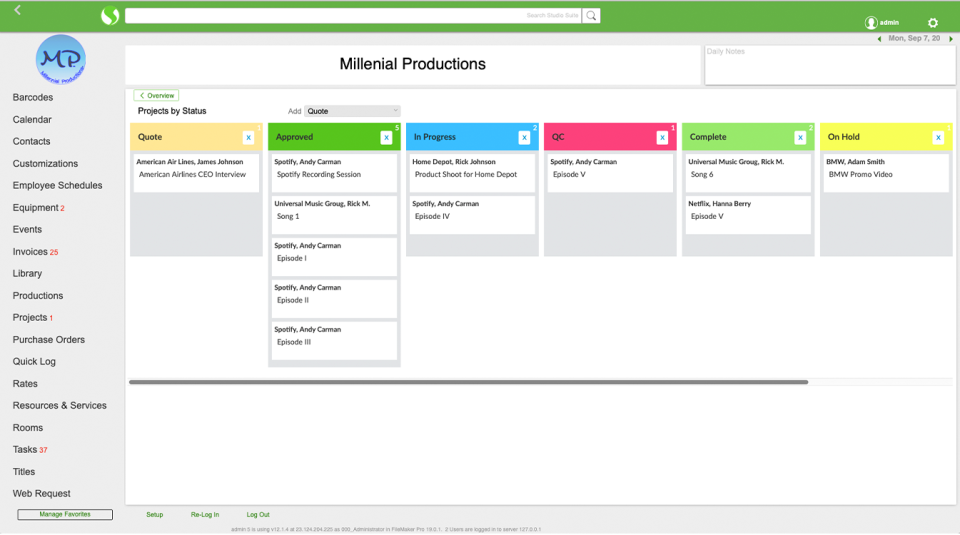Open Tasks in the sidebar
Image resolution: width=960 pixels, height=535 pixels.
(x=25, y=450)
